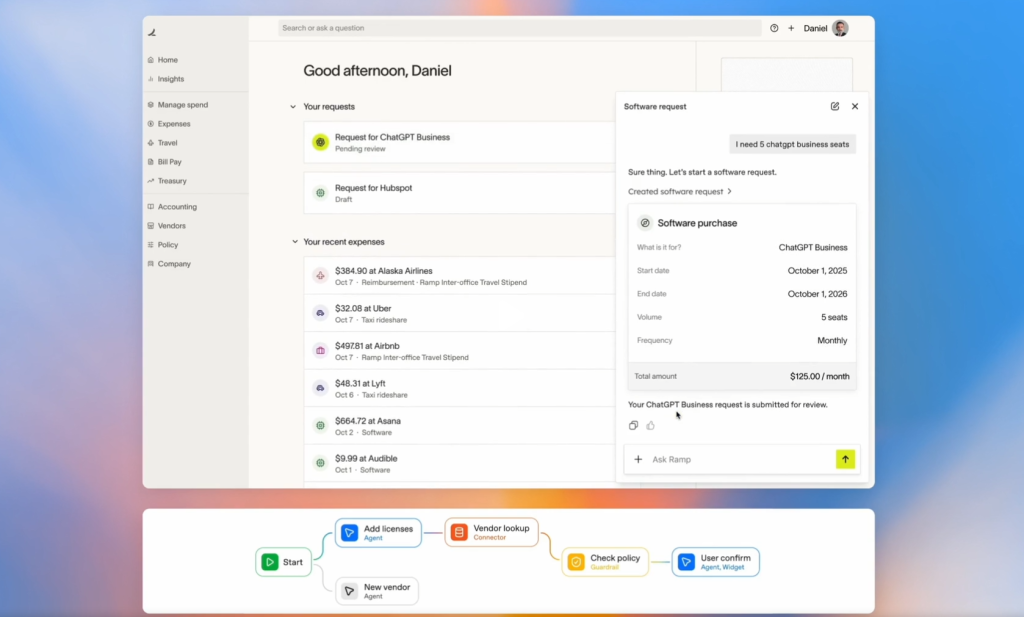Go to Bill Pay in sidebar
The height and width of the screenshot is (617, 1024).
click(169, 162)
